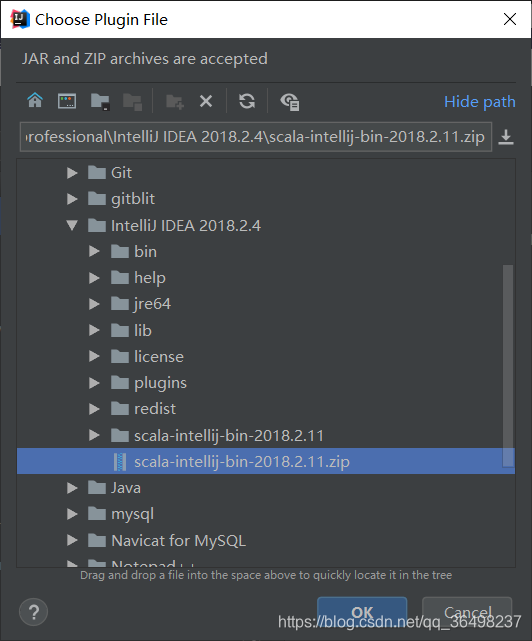Expand the lib folder
The image size is (532, 641).
[x=94, y=330]
